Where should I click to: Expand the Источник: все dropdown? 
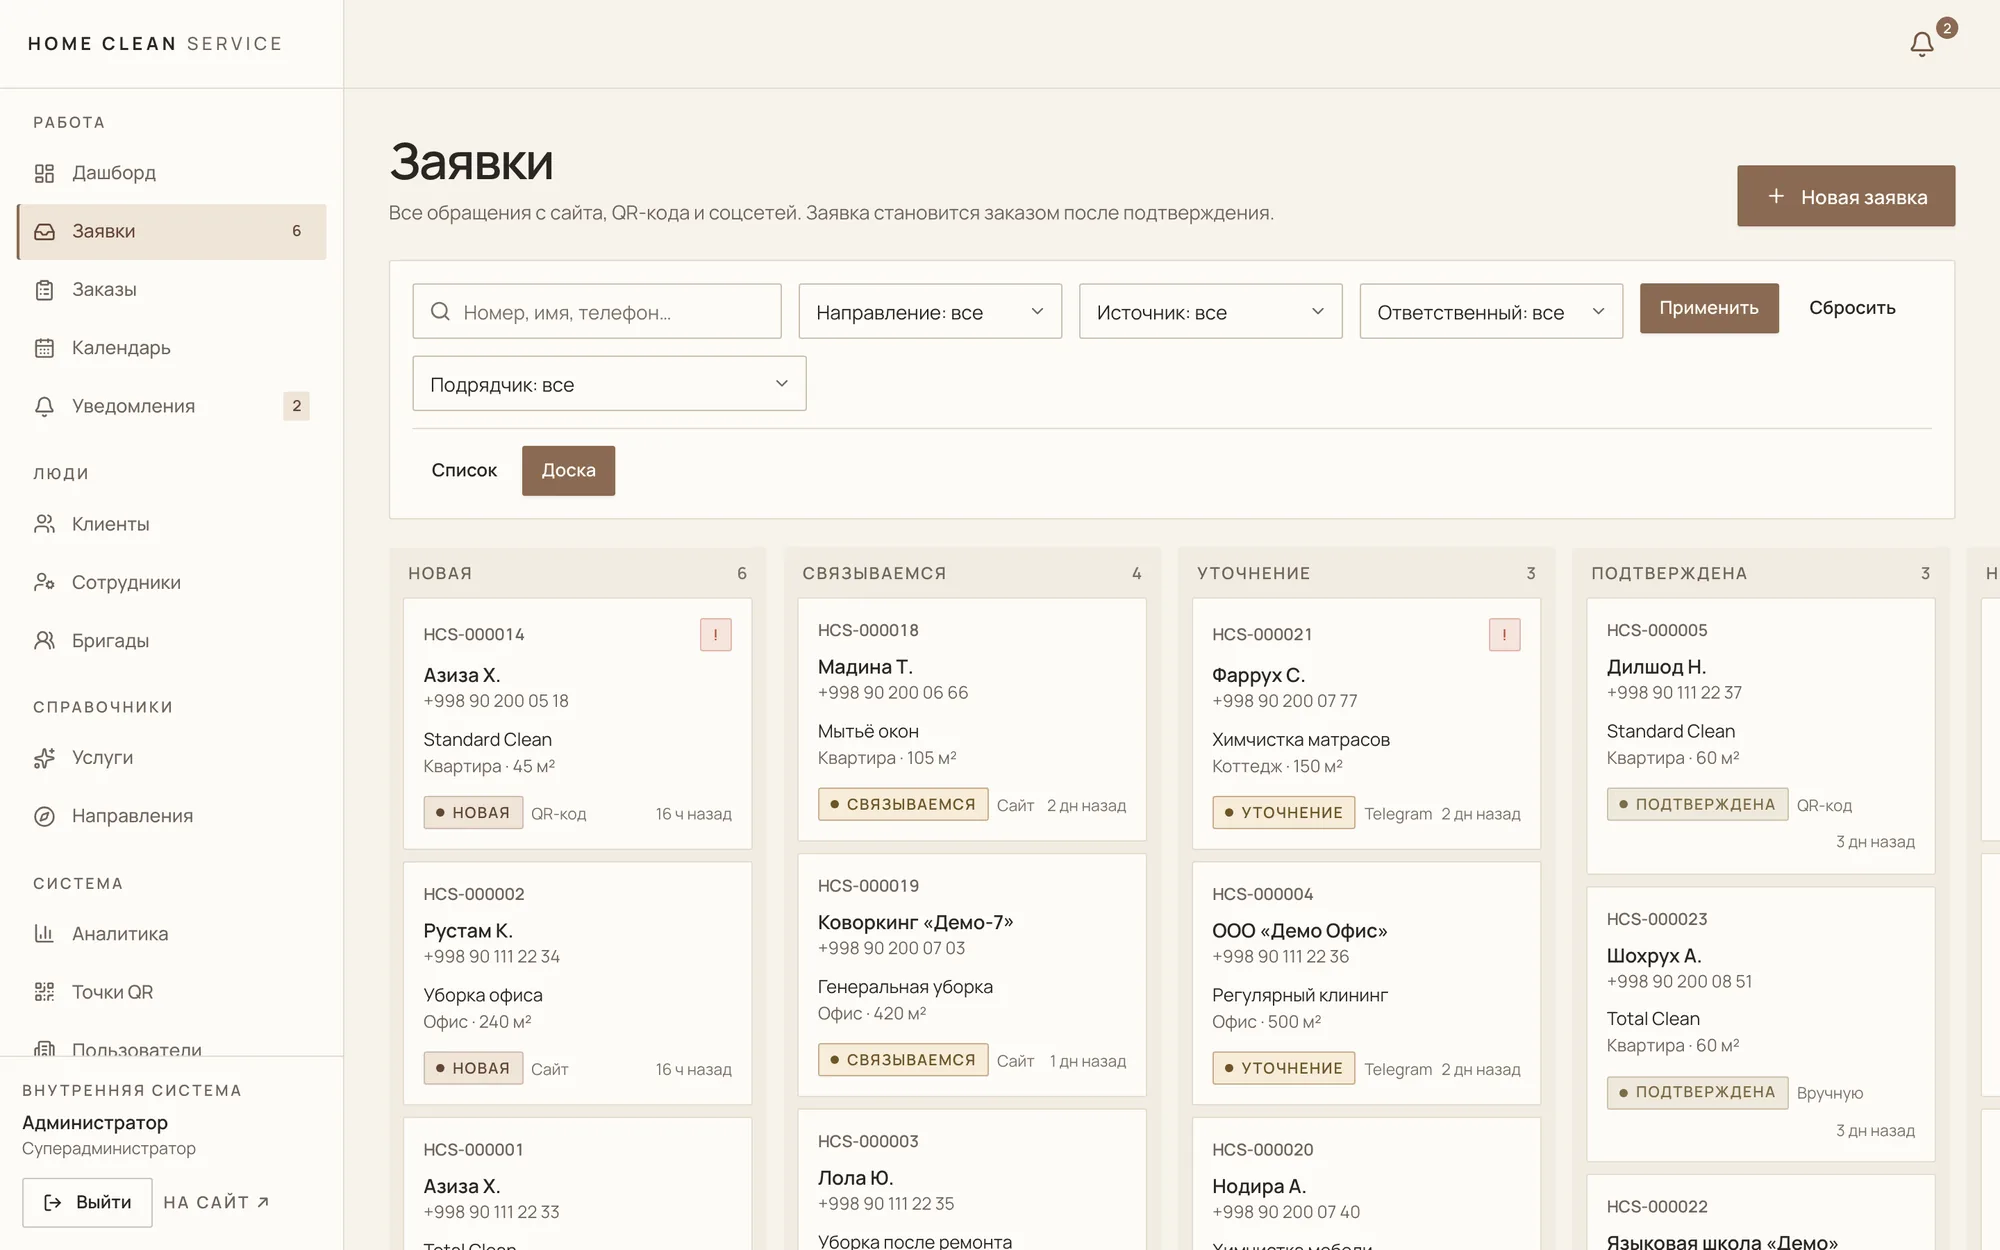click(x=1210, y=311)
